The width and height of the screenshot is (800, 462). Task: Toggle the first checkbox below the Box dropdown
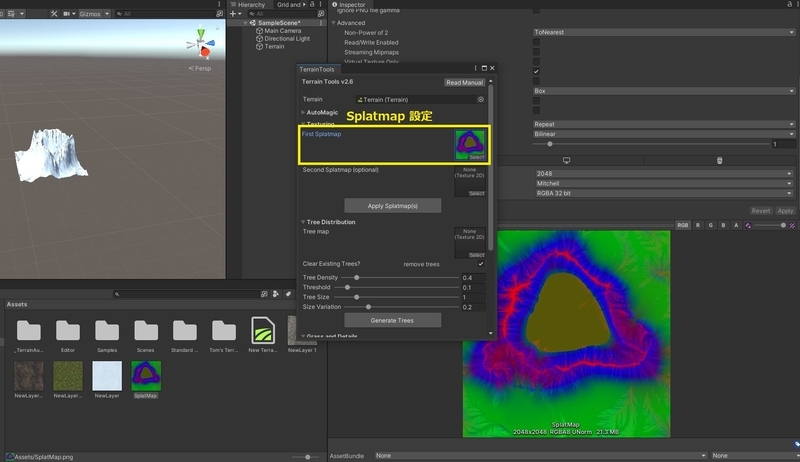point(536,101)
